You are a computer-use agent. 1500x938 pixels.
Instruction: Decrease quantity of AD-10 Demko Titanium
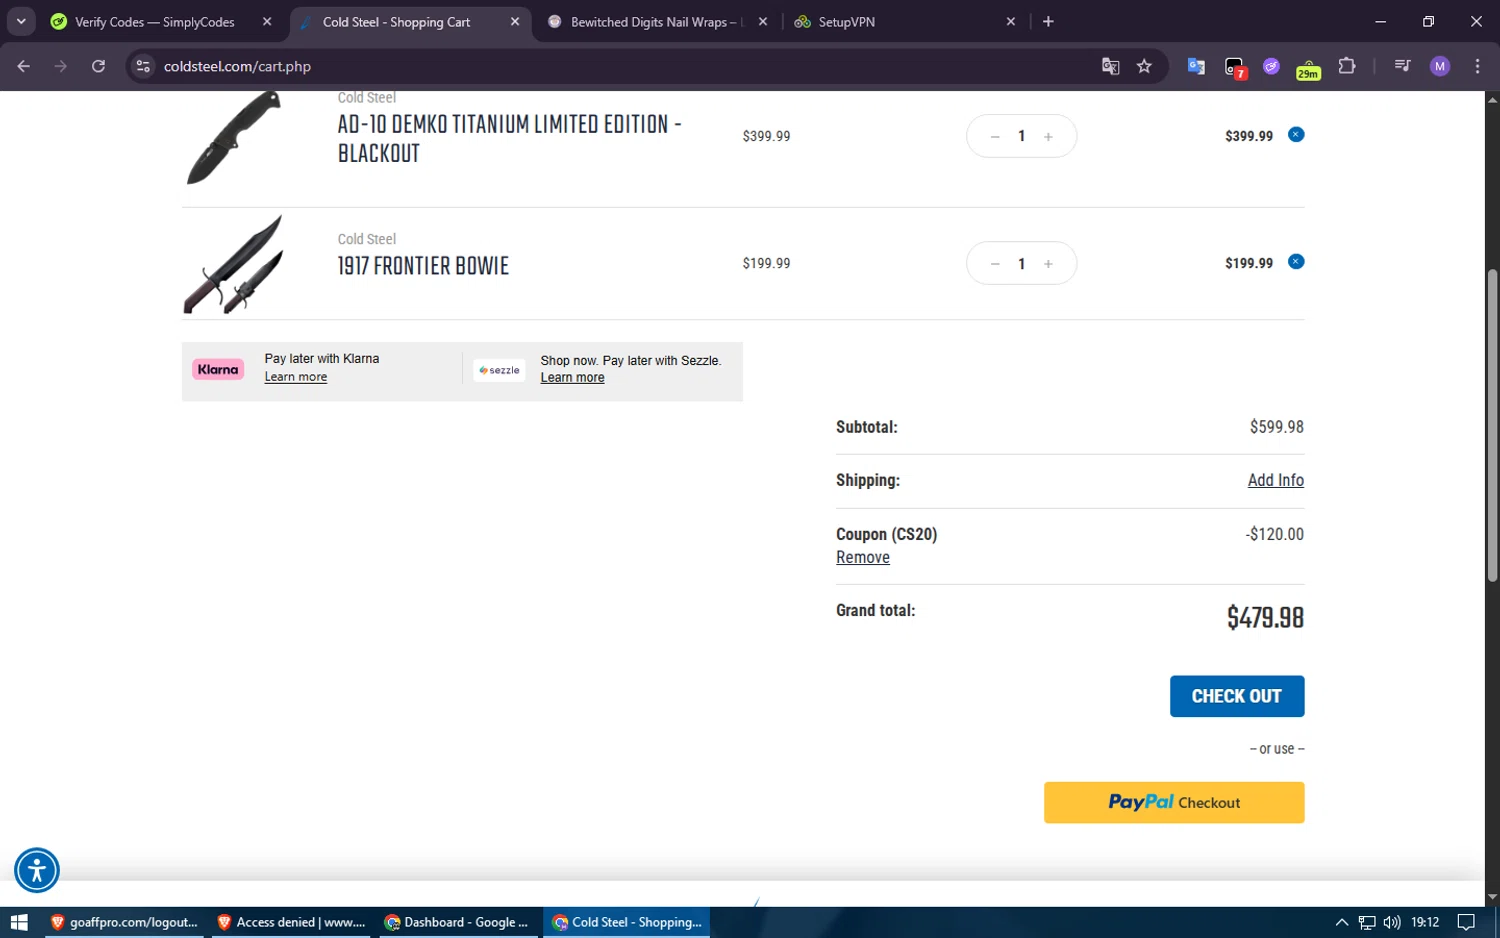tap(995, 137)
